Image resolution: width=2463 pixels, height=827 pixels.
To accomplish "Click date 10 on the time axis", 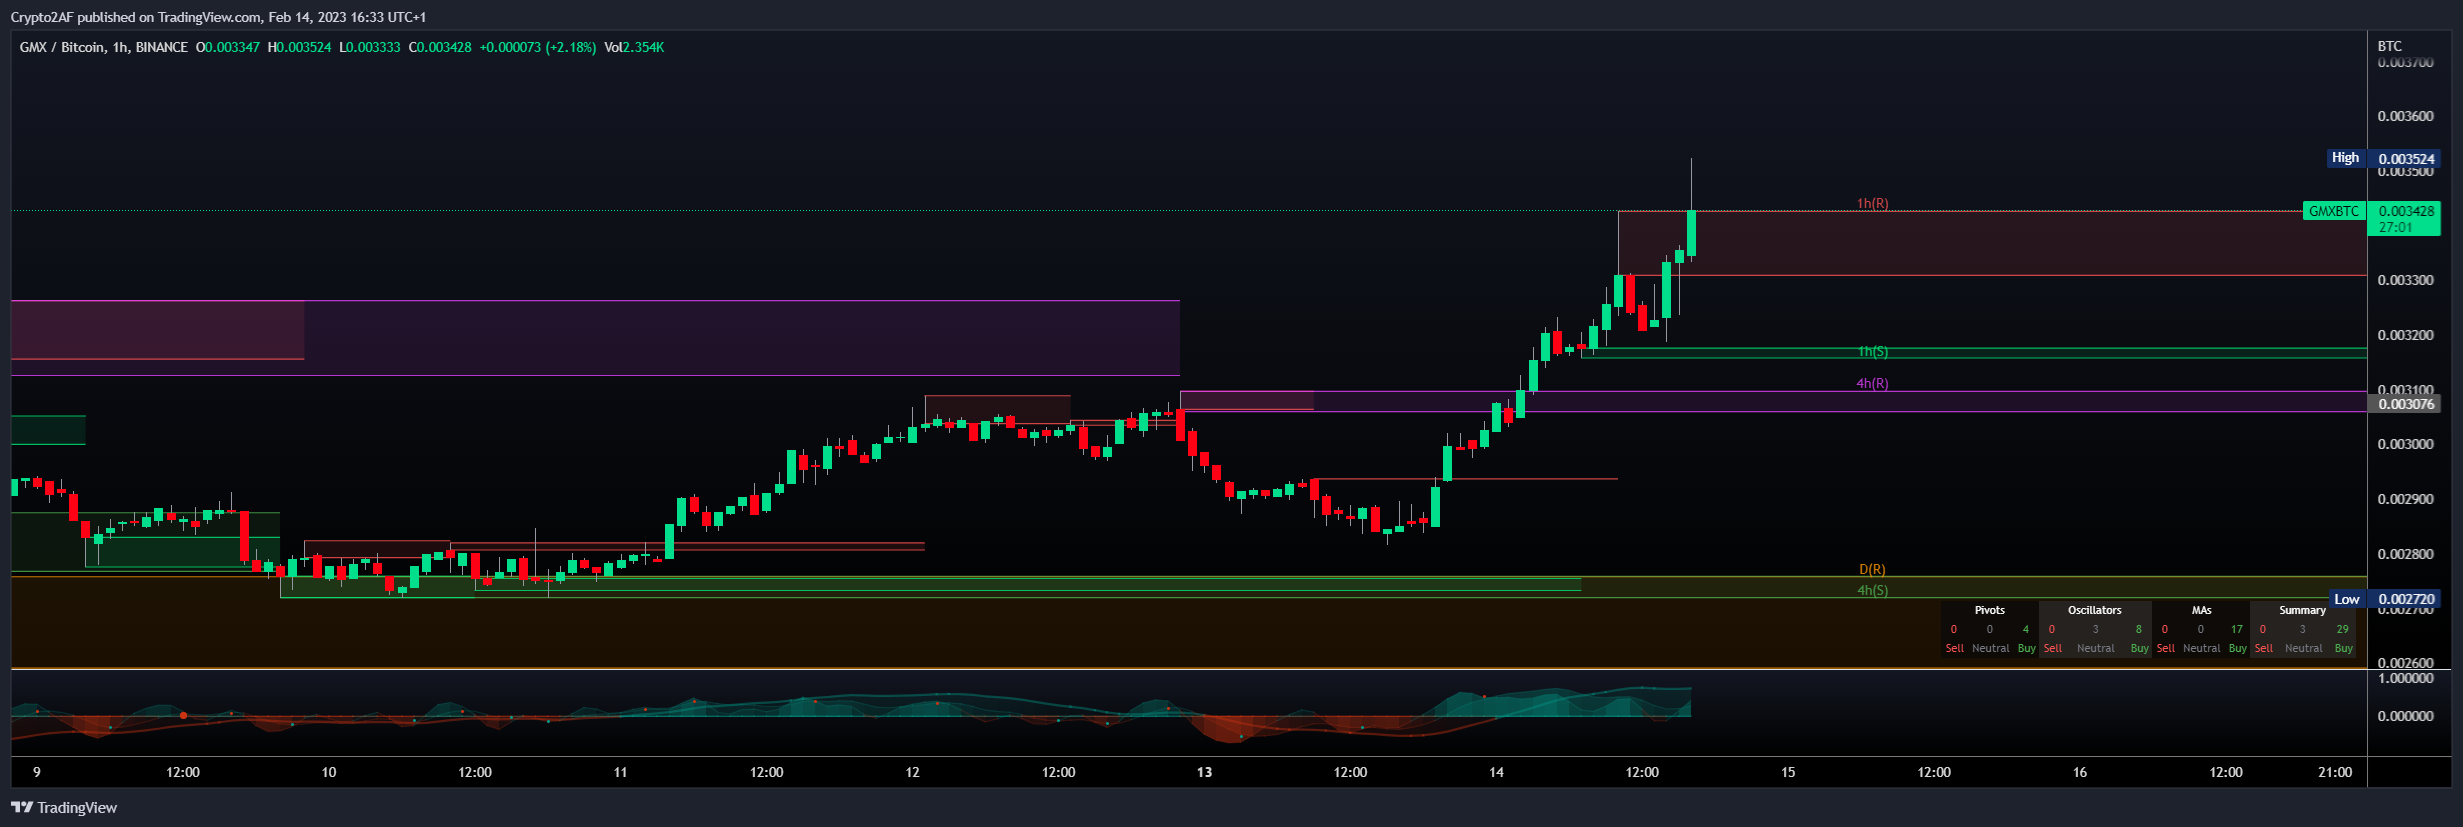I will [329, 772].
